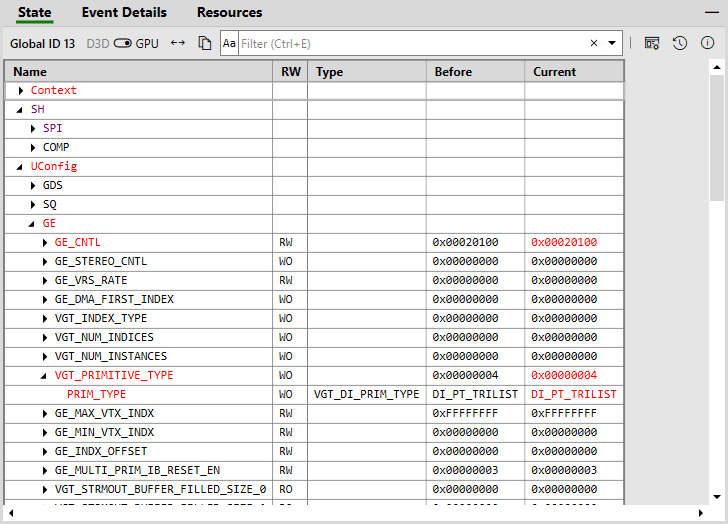Click the copy state icon
728x524 pixels.
click(205, 43)
